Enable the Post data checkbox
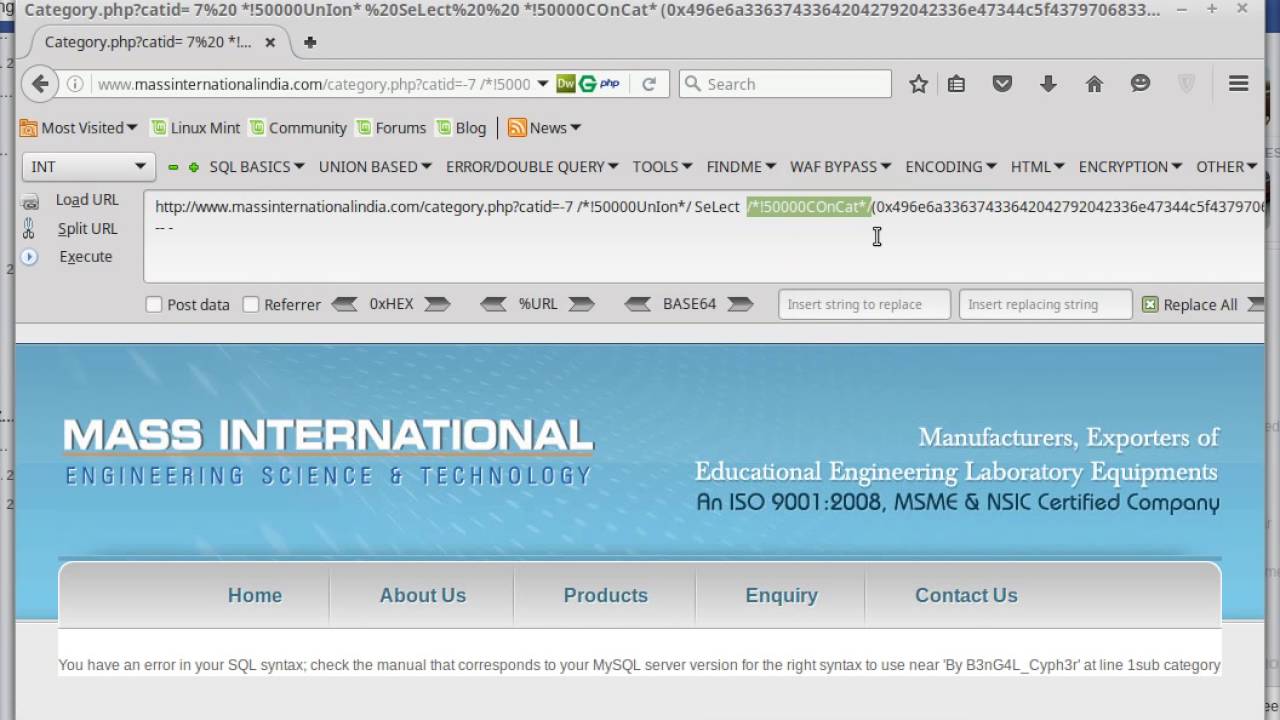The height and width of the screenshot is (720, 1280). 154,304
